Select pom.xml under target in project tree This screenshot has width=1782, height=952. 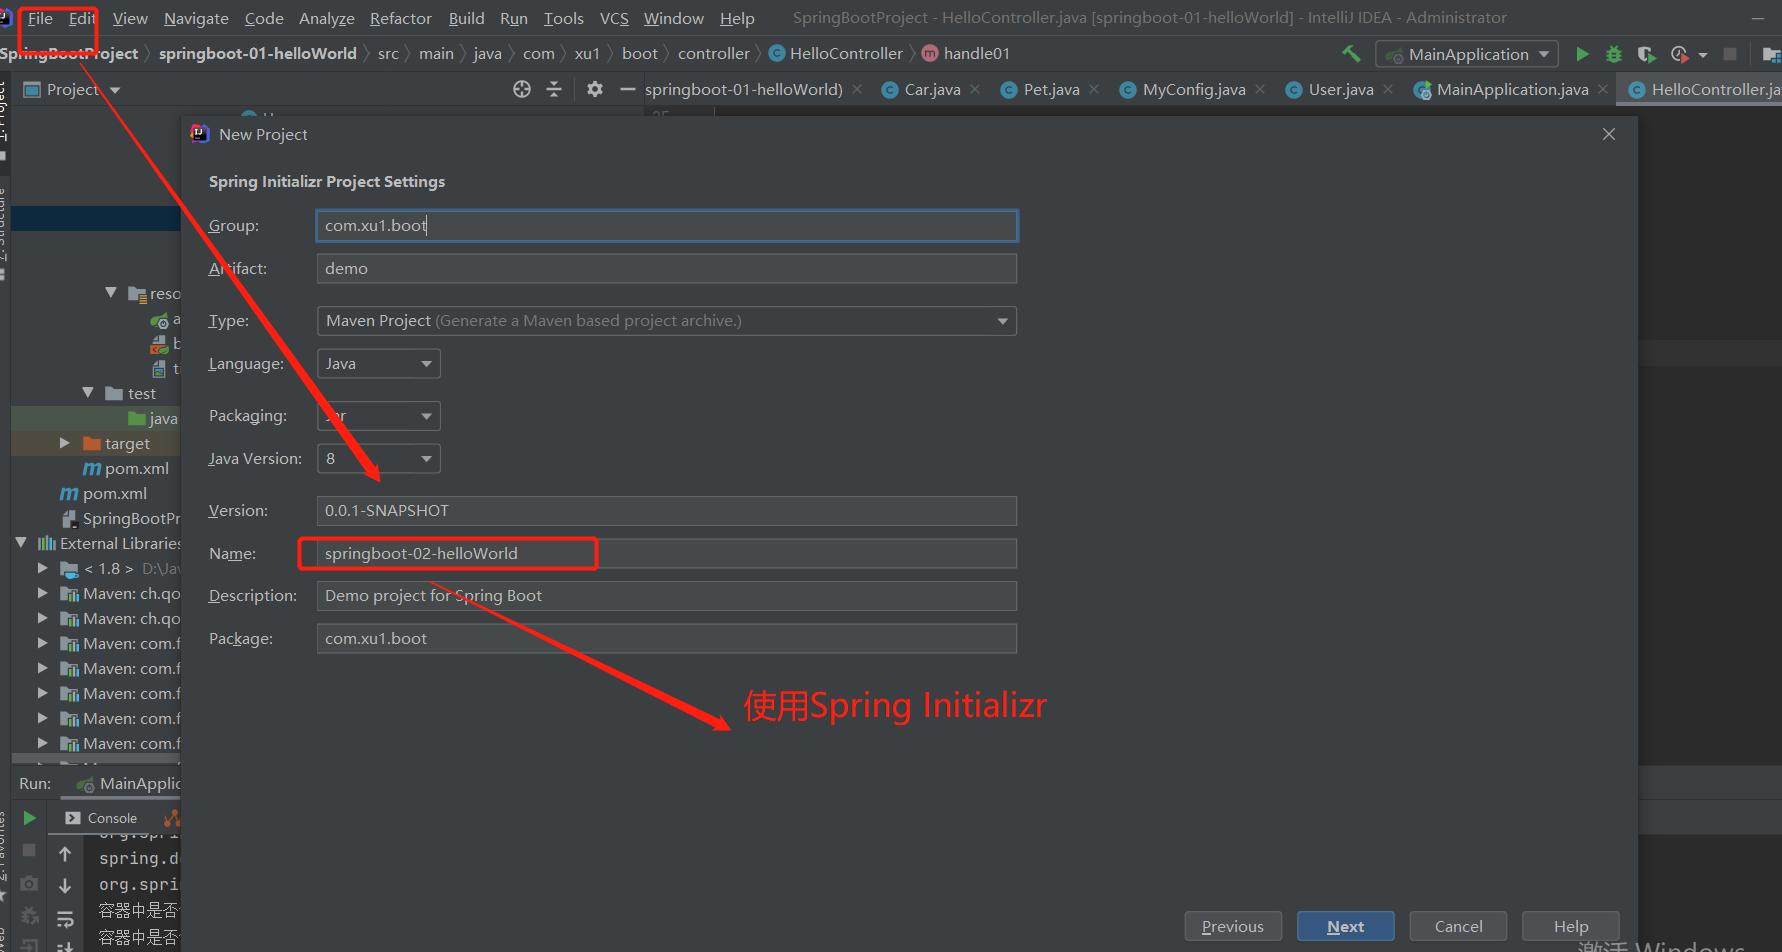(127, 468)
